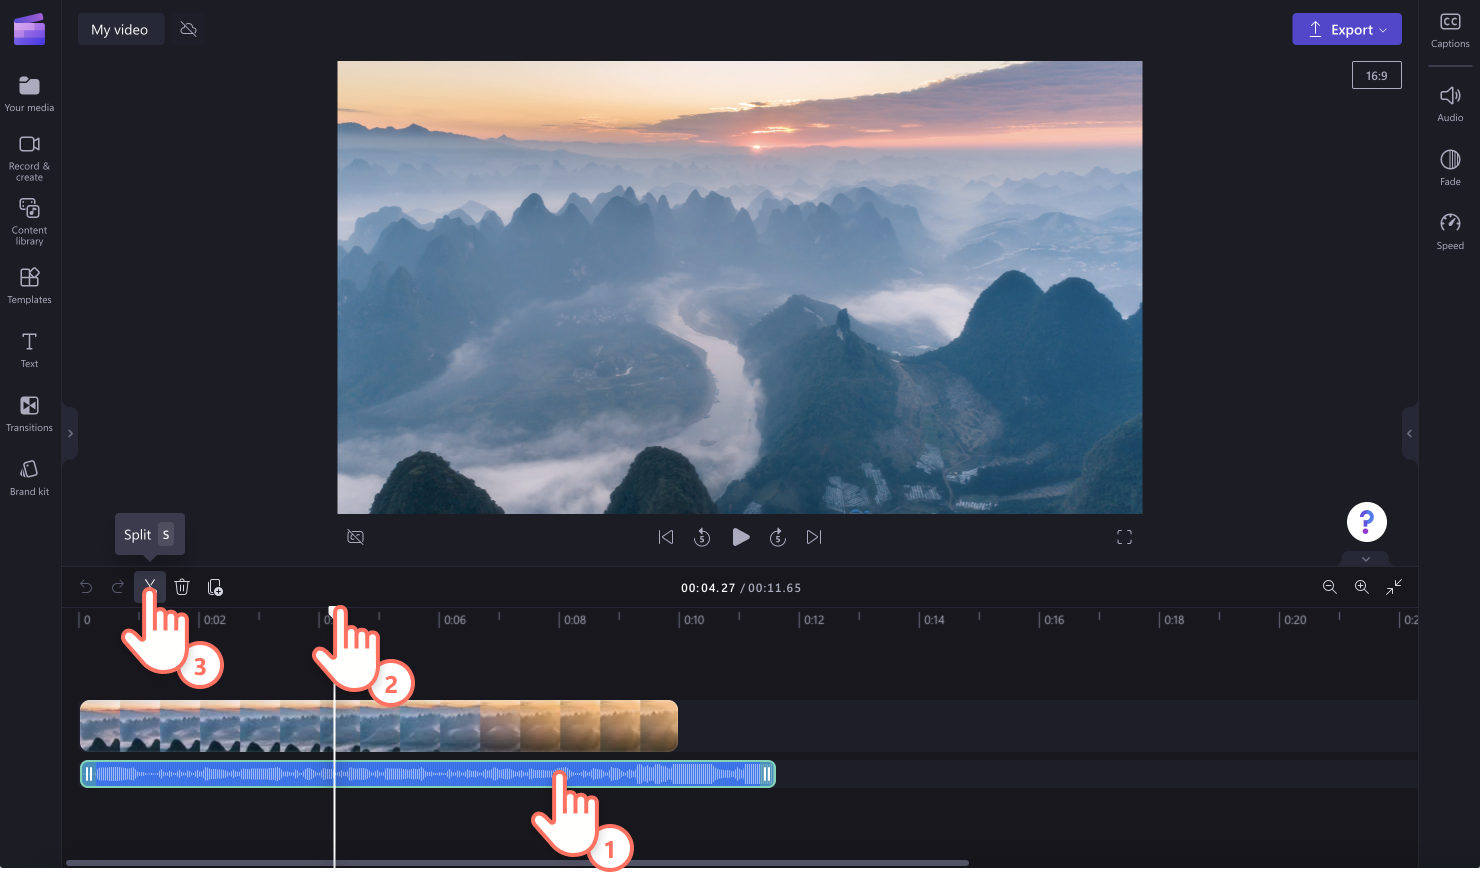Duplicate the selected clip
The image size is (1480, 873).
coord(215,587)
